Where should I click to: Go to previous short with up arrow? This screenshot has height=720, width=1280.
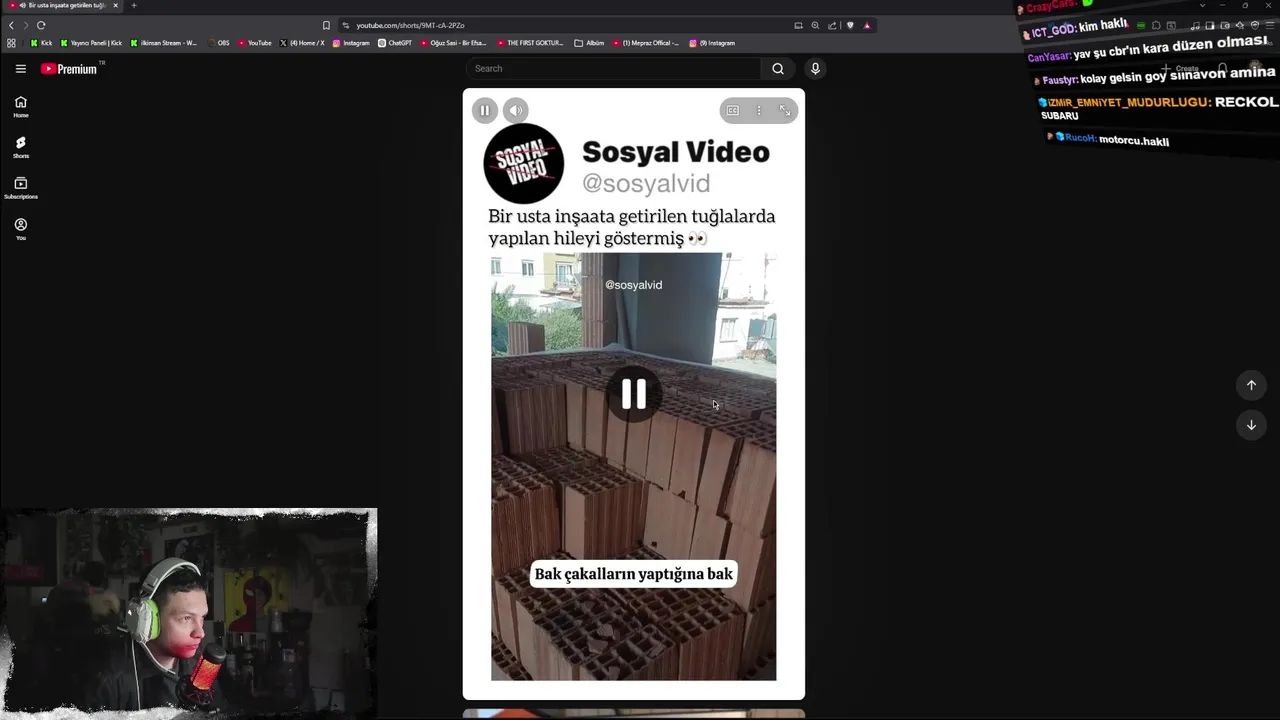coord(1251,385)
